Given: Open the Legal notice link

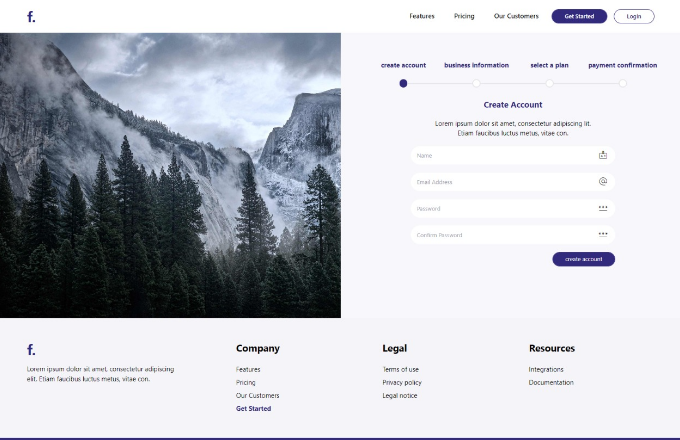Looking at the screenshot, I should [399, 395].
